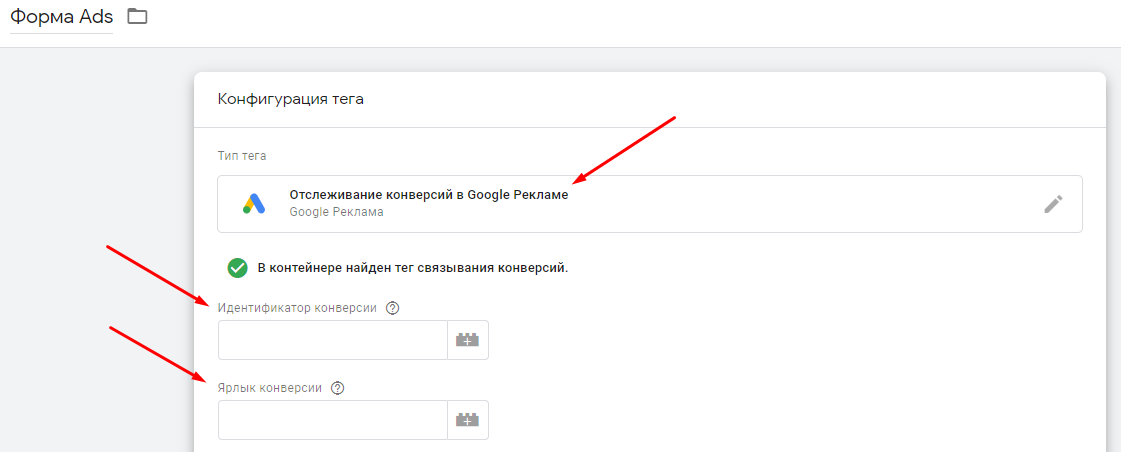
Task: Click the text В контейнере найден тег связывания конверсий
Action: [413, 268]
